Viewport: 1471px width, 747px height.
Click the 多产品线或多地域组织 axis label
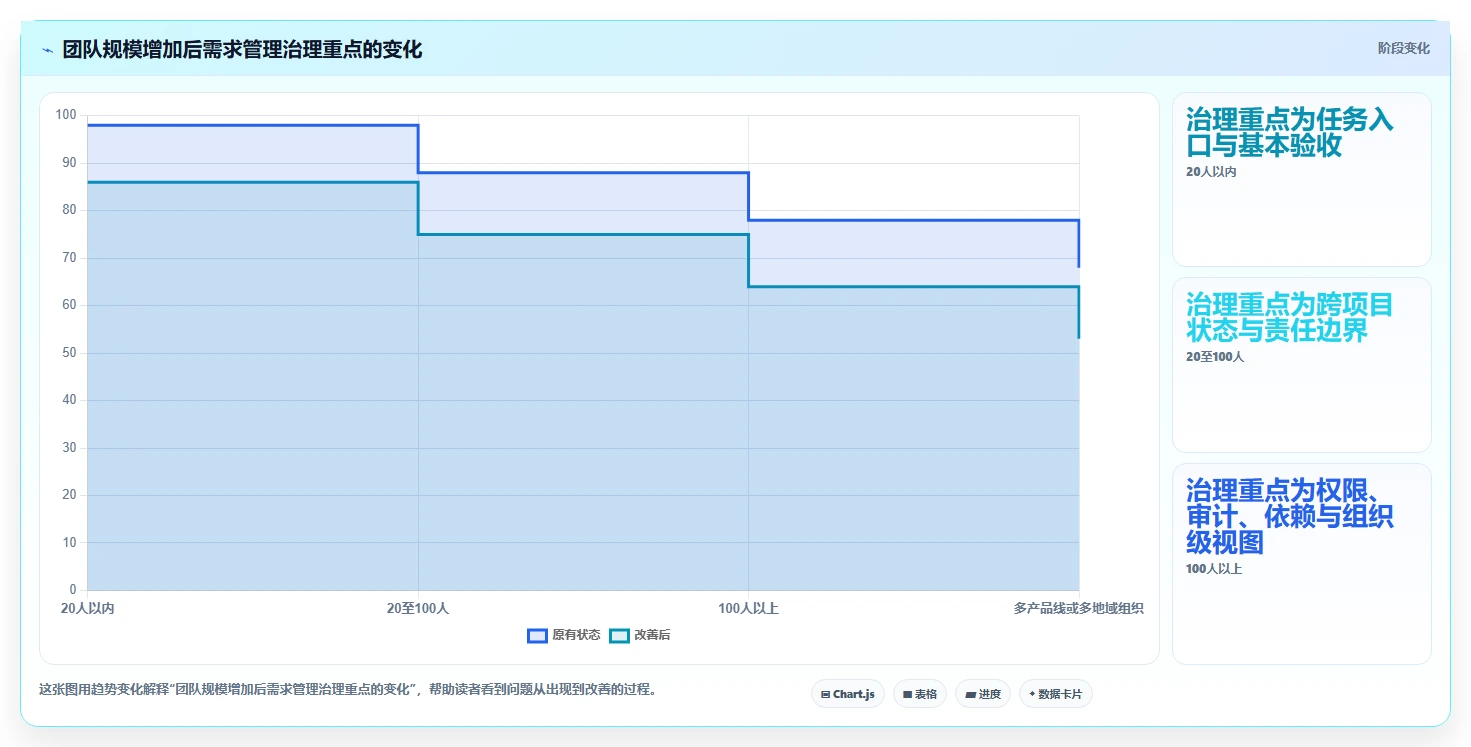tap(1078, 608)
